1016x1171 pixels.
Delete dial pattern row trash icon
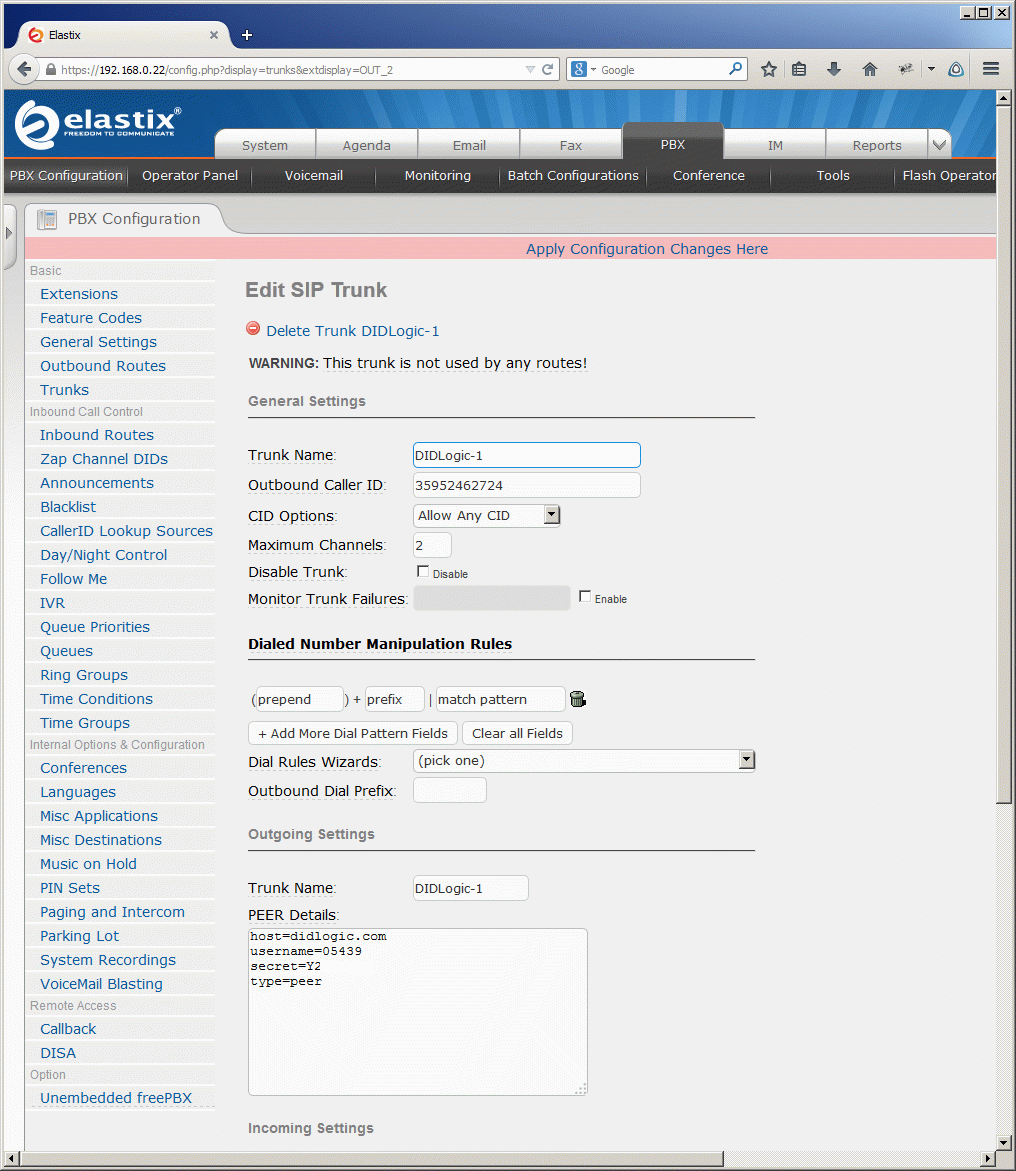[577, 699]
